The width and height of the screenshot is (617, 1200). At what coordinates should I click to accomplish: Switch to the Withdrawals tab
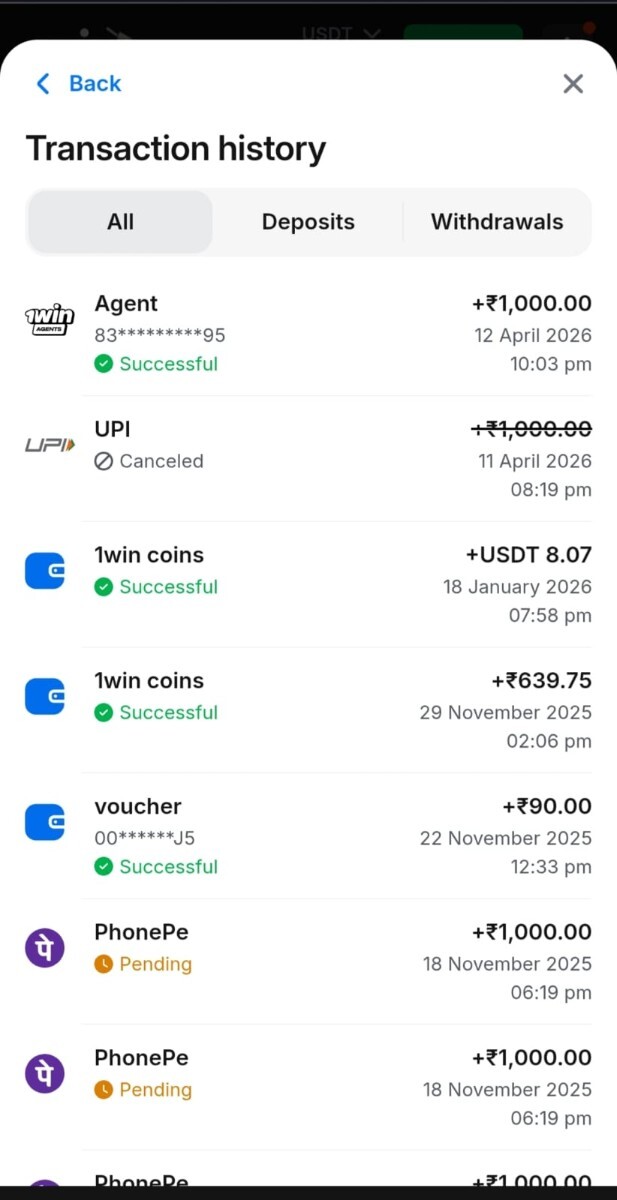[497, 222]
